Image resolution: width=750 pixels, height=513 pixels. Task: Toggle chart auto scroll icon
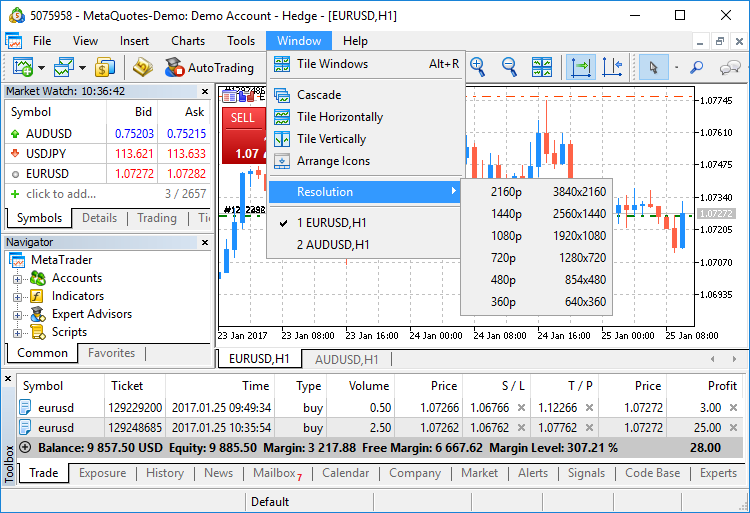coord(580,67)
